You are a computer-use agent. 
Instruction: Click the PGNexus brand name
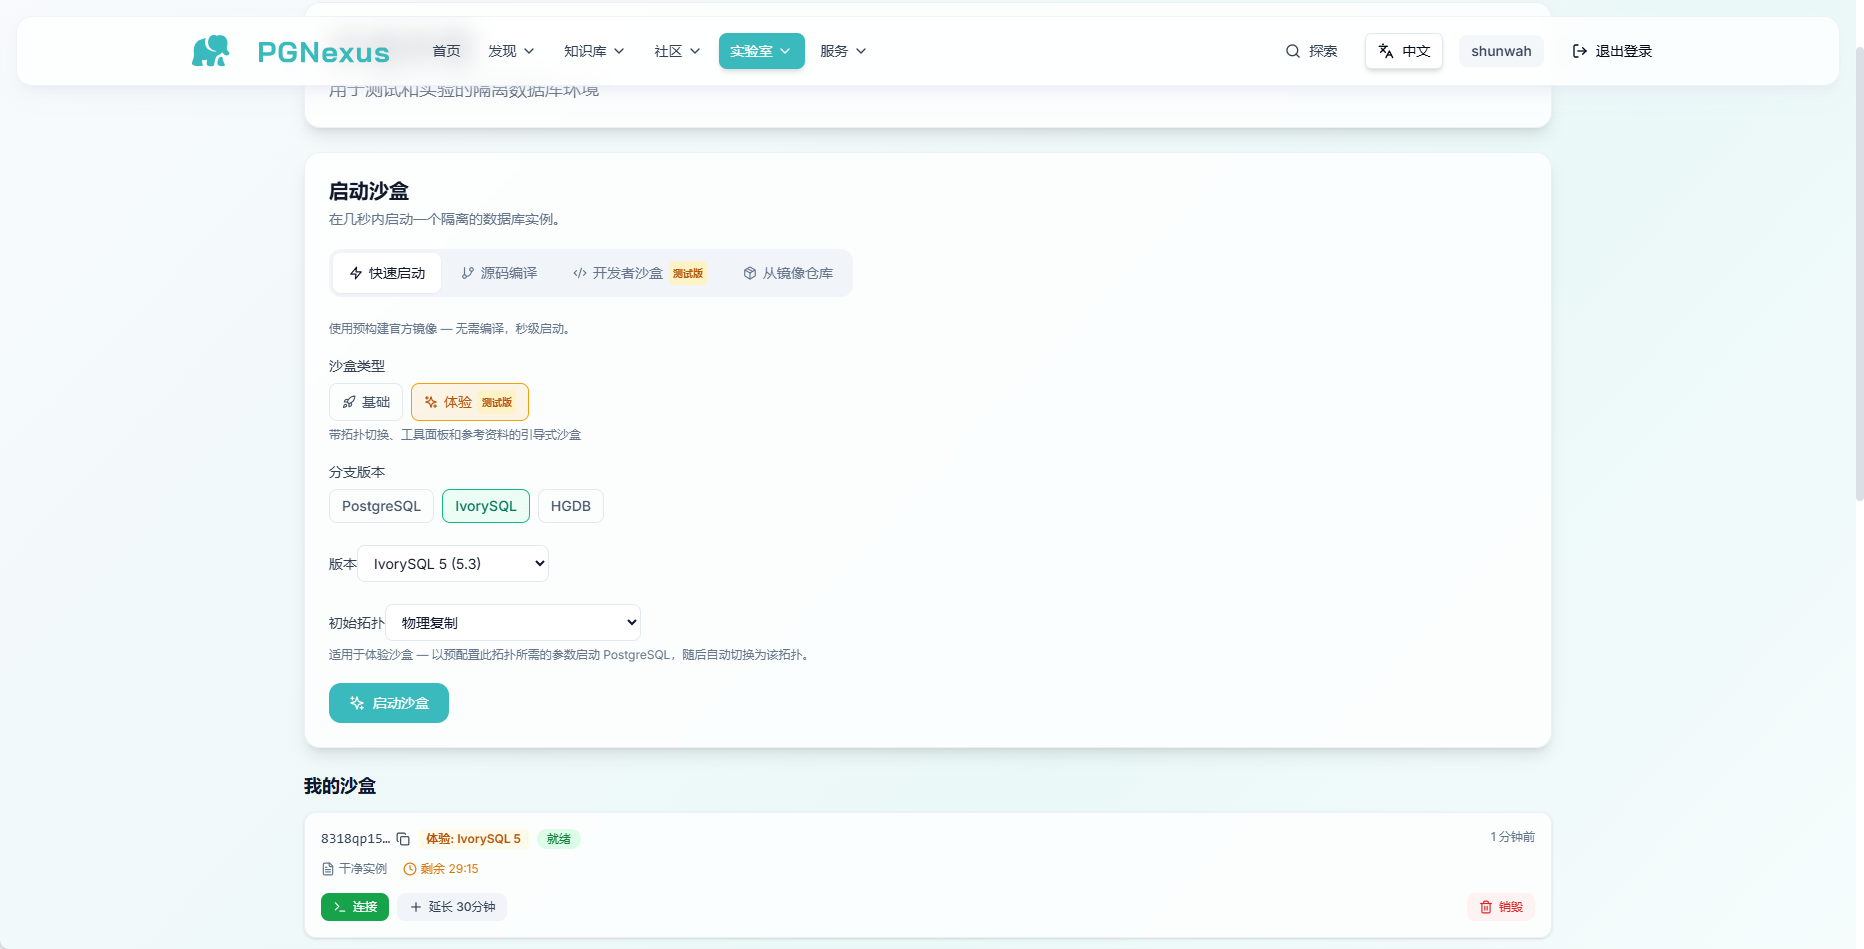[323, 52]
